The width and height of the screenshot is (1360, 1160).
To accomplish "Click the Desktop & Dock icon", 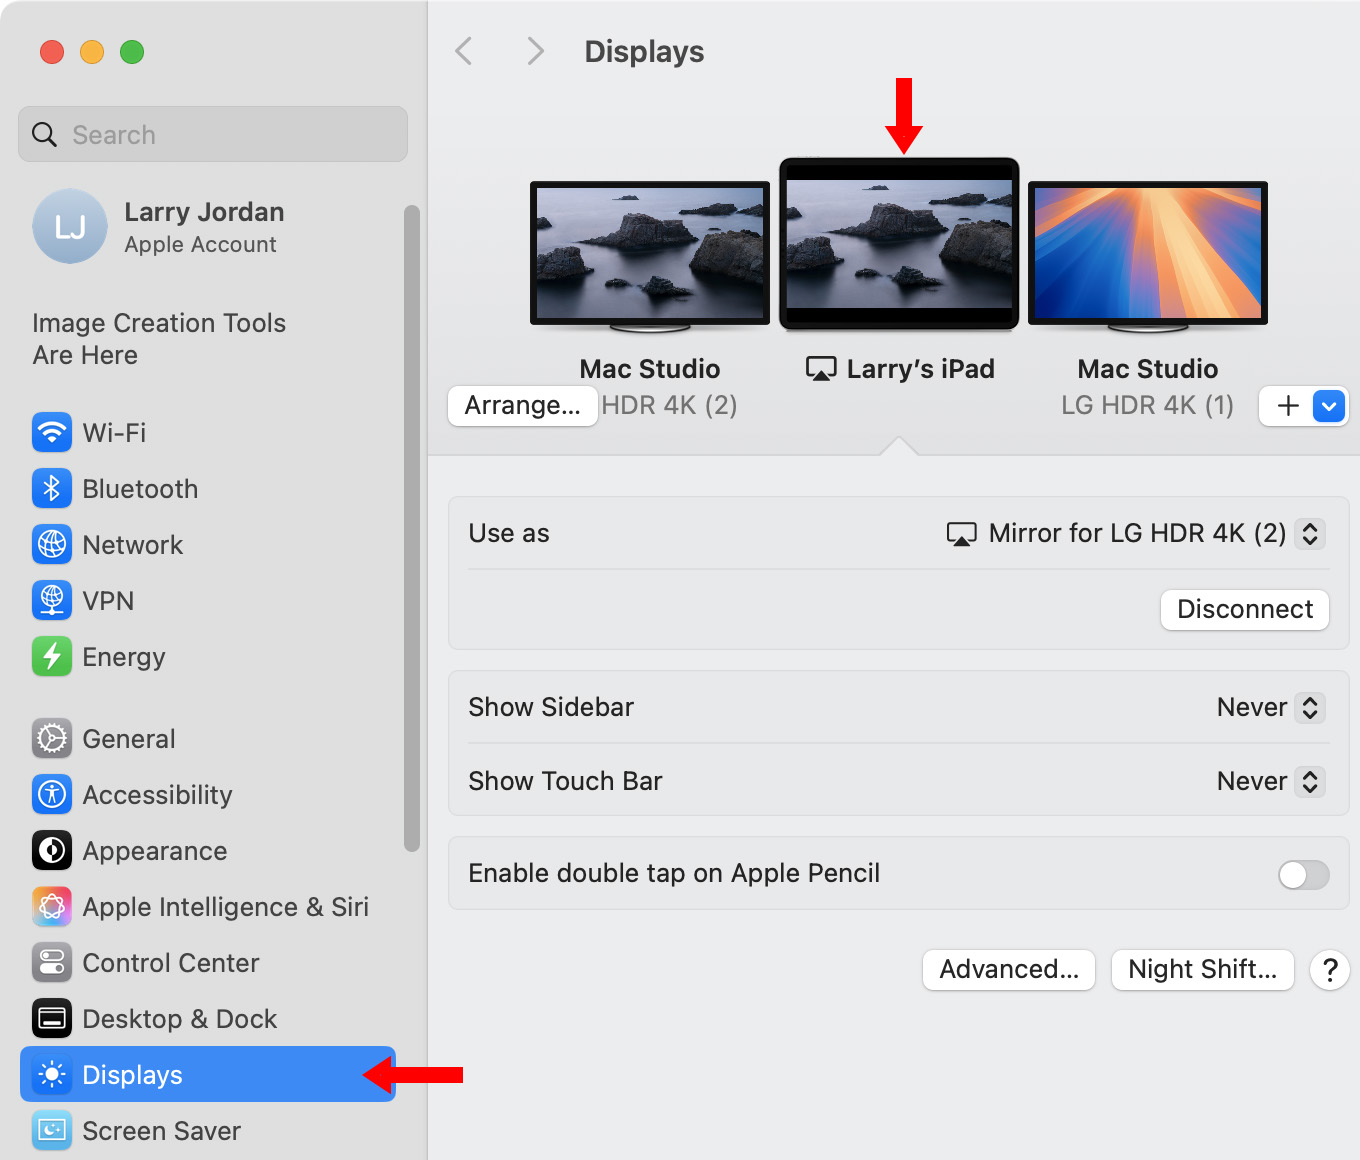I will point(52,1018).
